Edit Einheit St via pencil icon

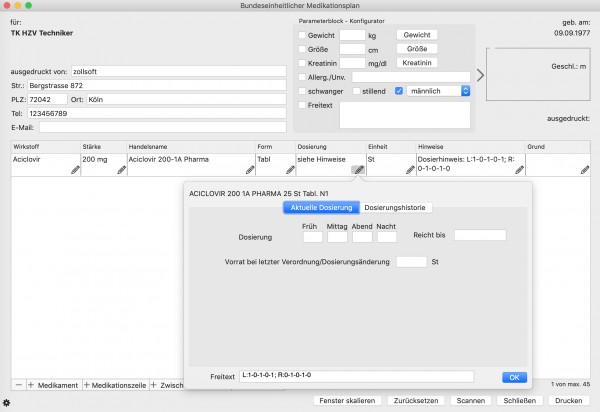pos(410,170)
